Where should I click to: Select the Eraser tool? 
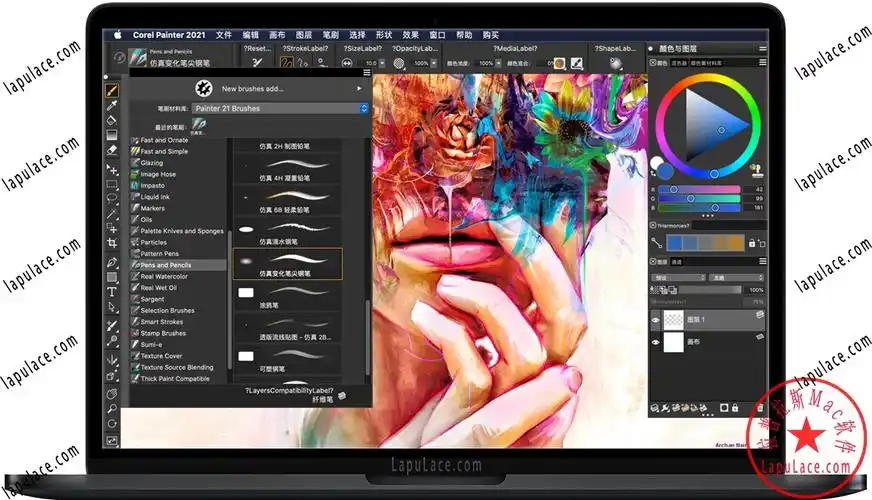(112, 150)
